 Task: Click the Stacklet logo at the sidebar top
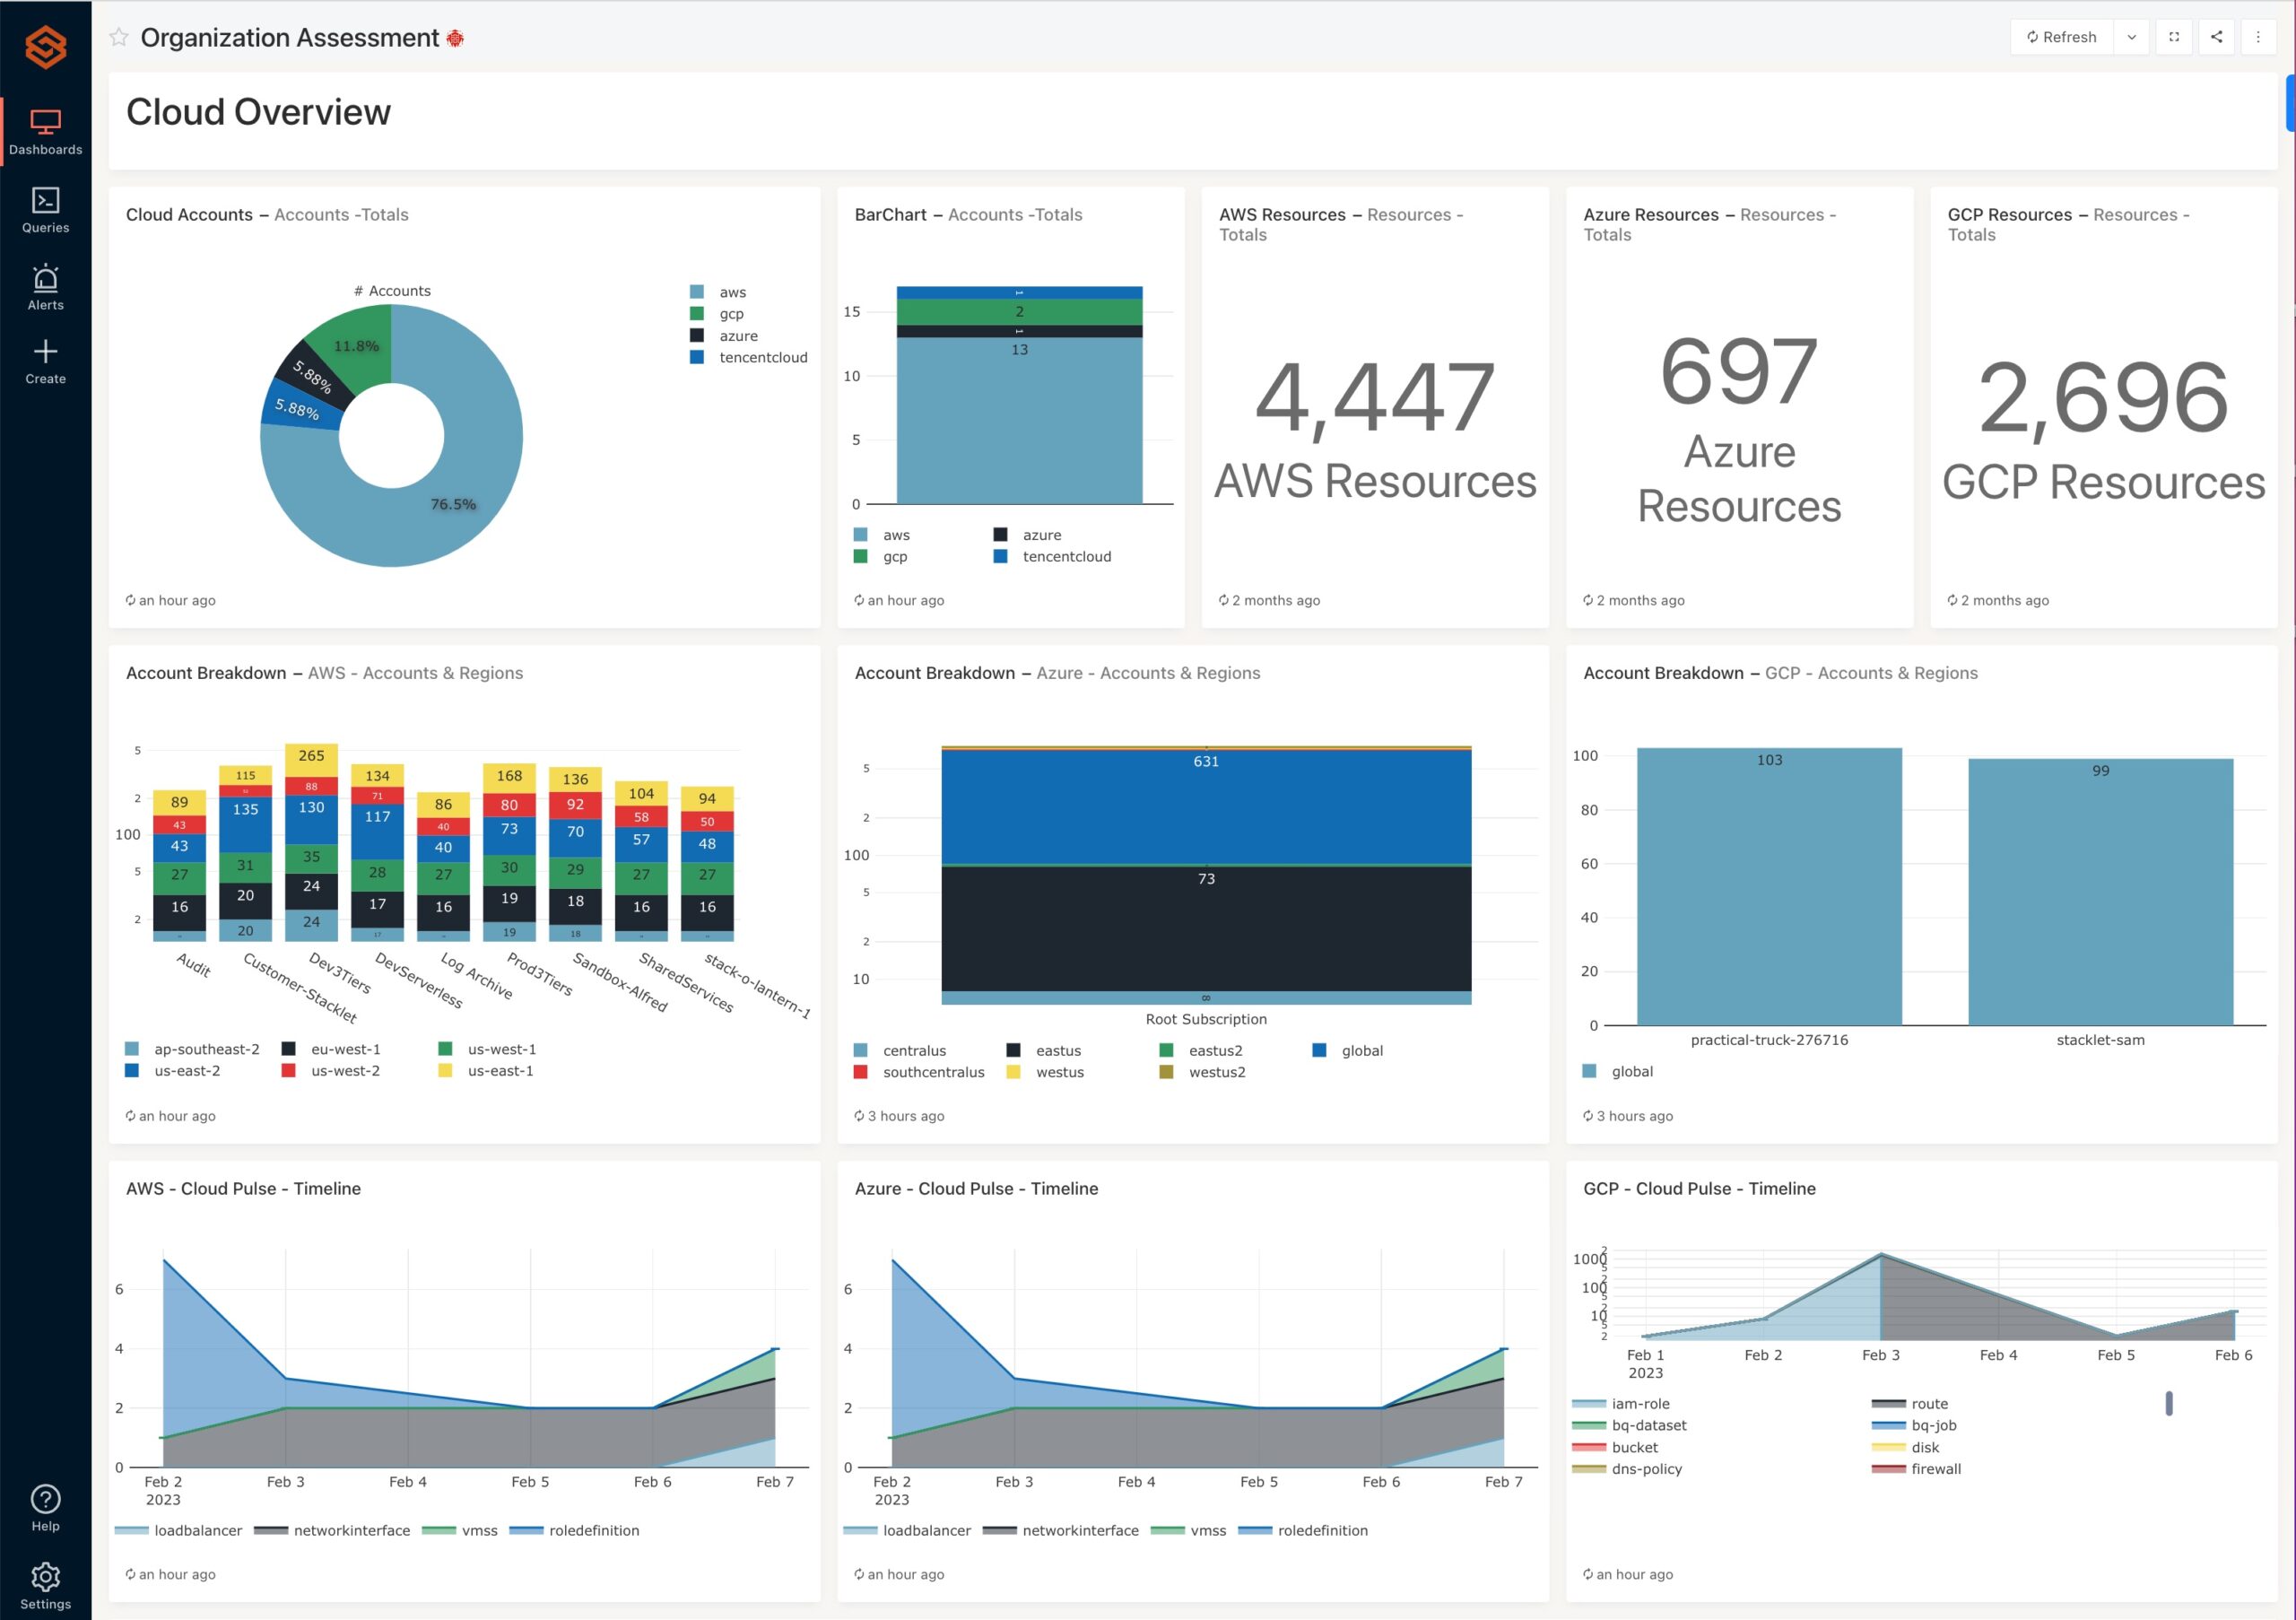point(45,46)
